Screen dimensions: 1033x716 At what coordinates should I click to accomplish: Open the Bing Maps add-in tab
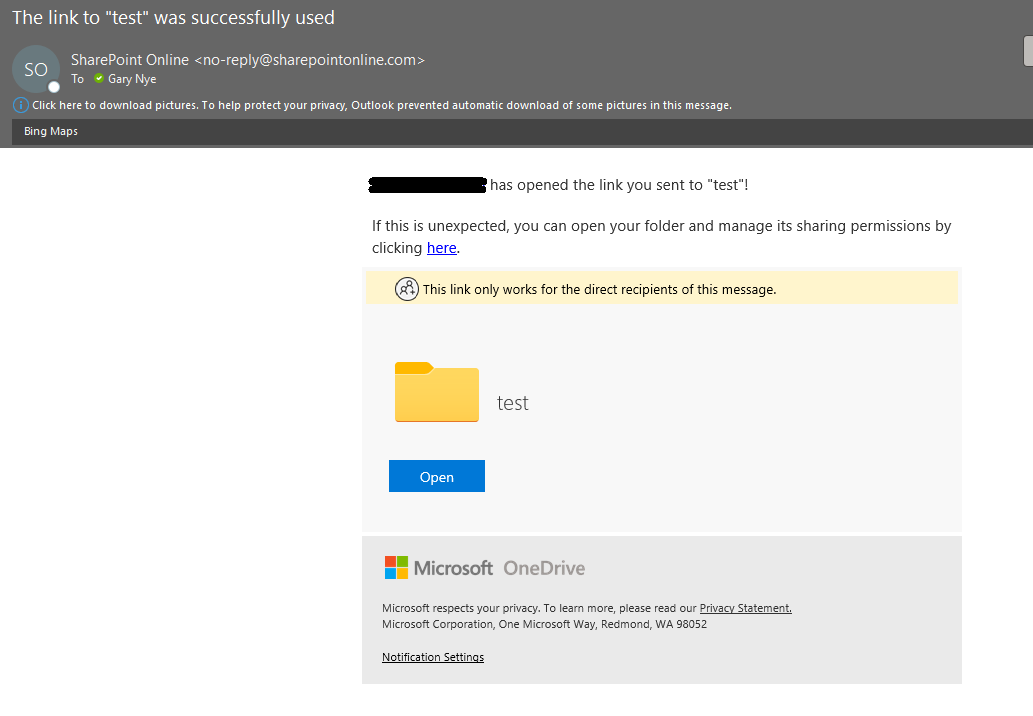51,131
